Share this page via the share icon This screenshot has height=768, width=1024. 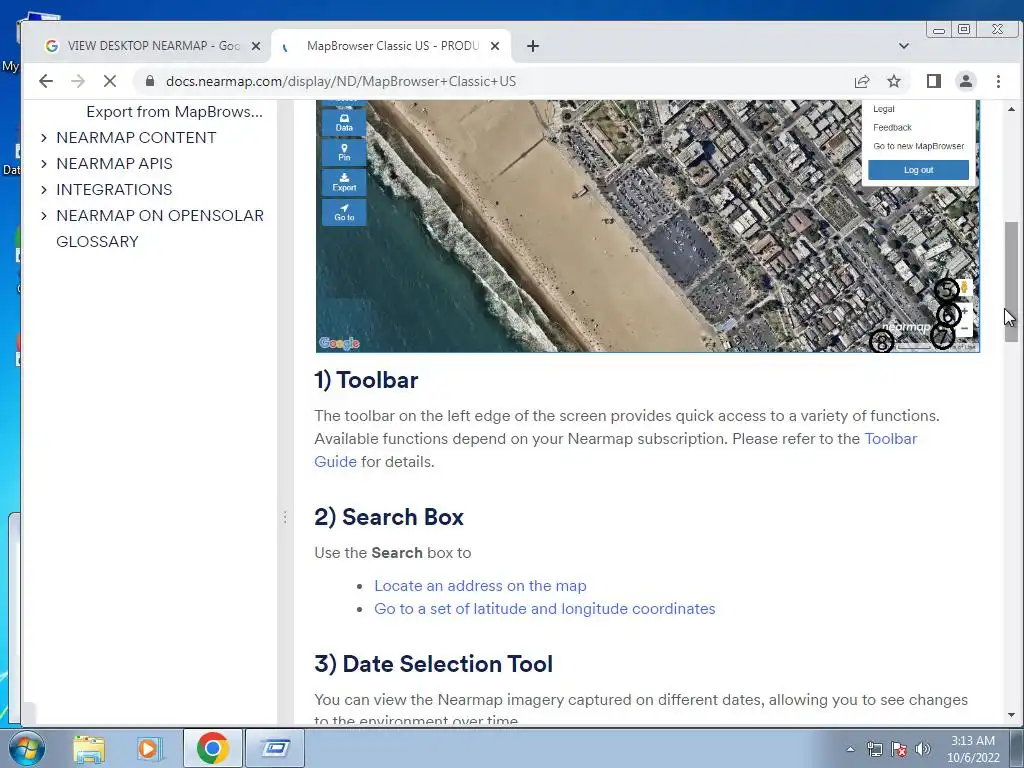862,81
